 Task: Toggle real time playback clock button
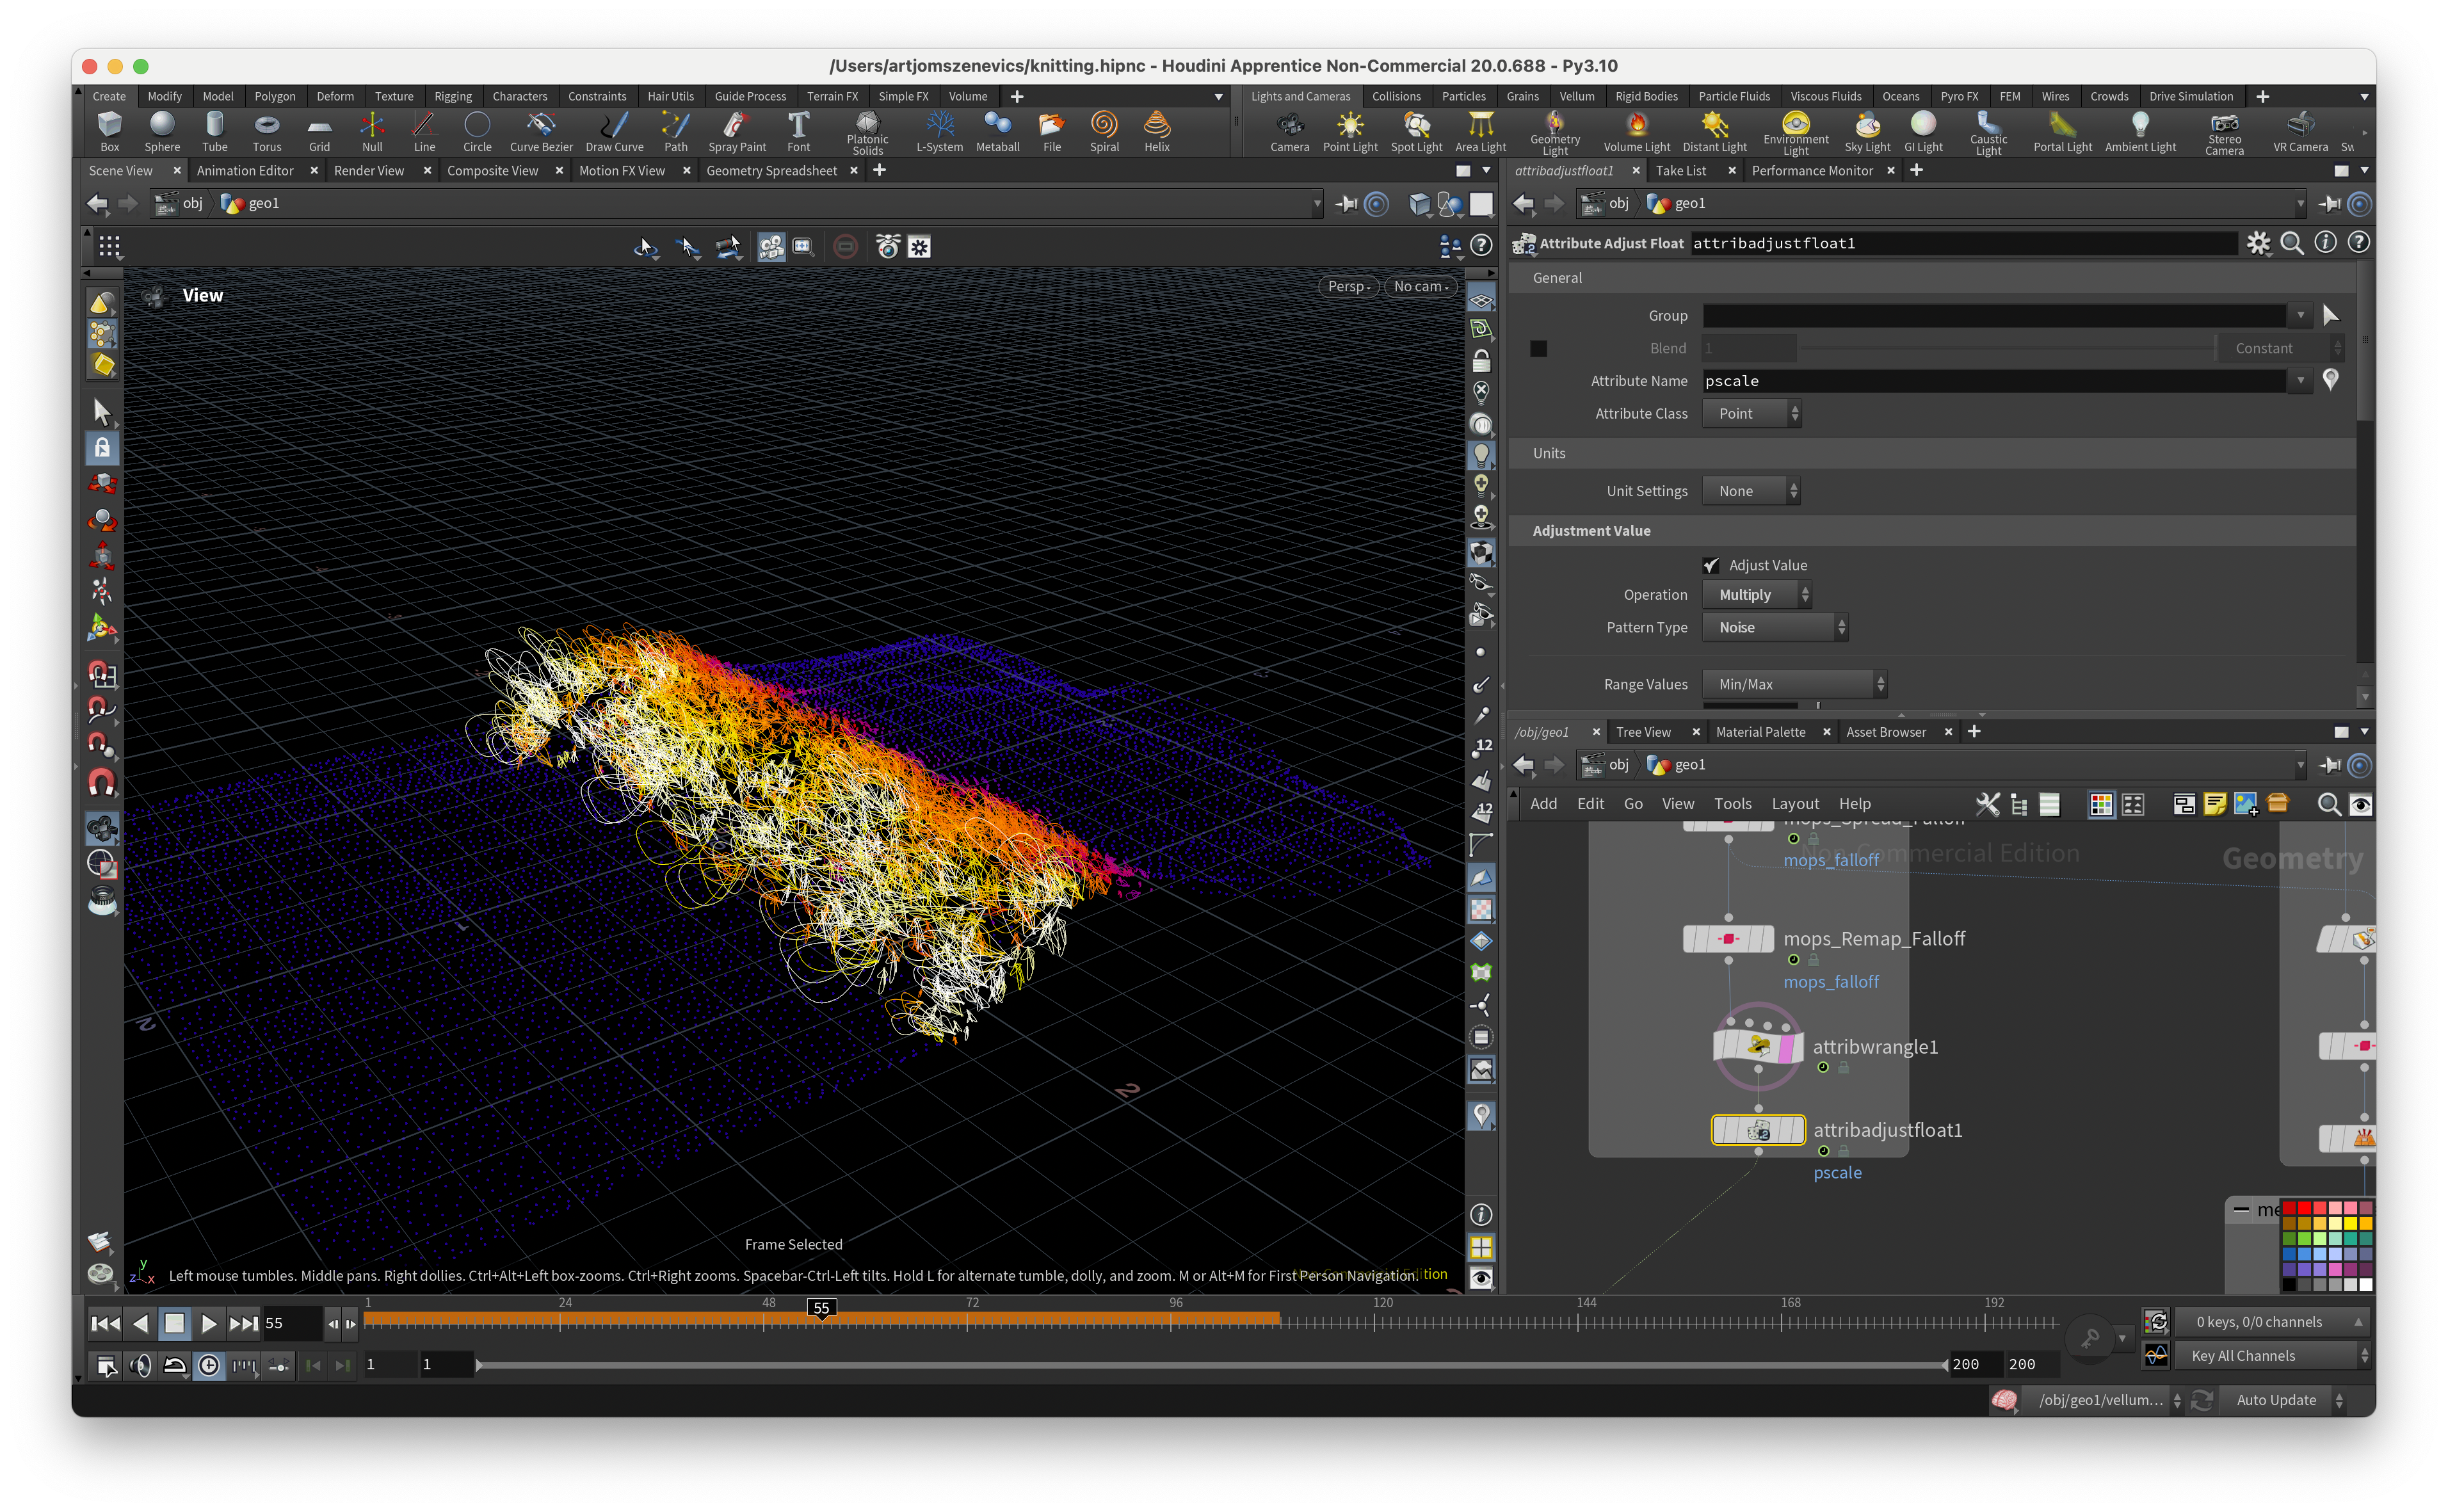point(208,1365)
